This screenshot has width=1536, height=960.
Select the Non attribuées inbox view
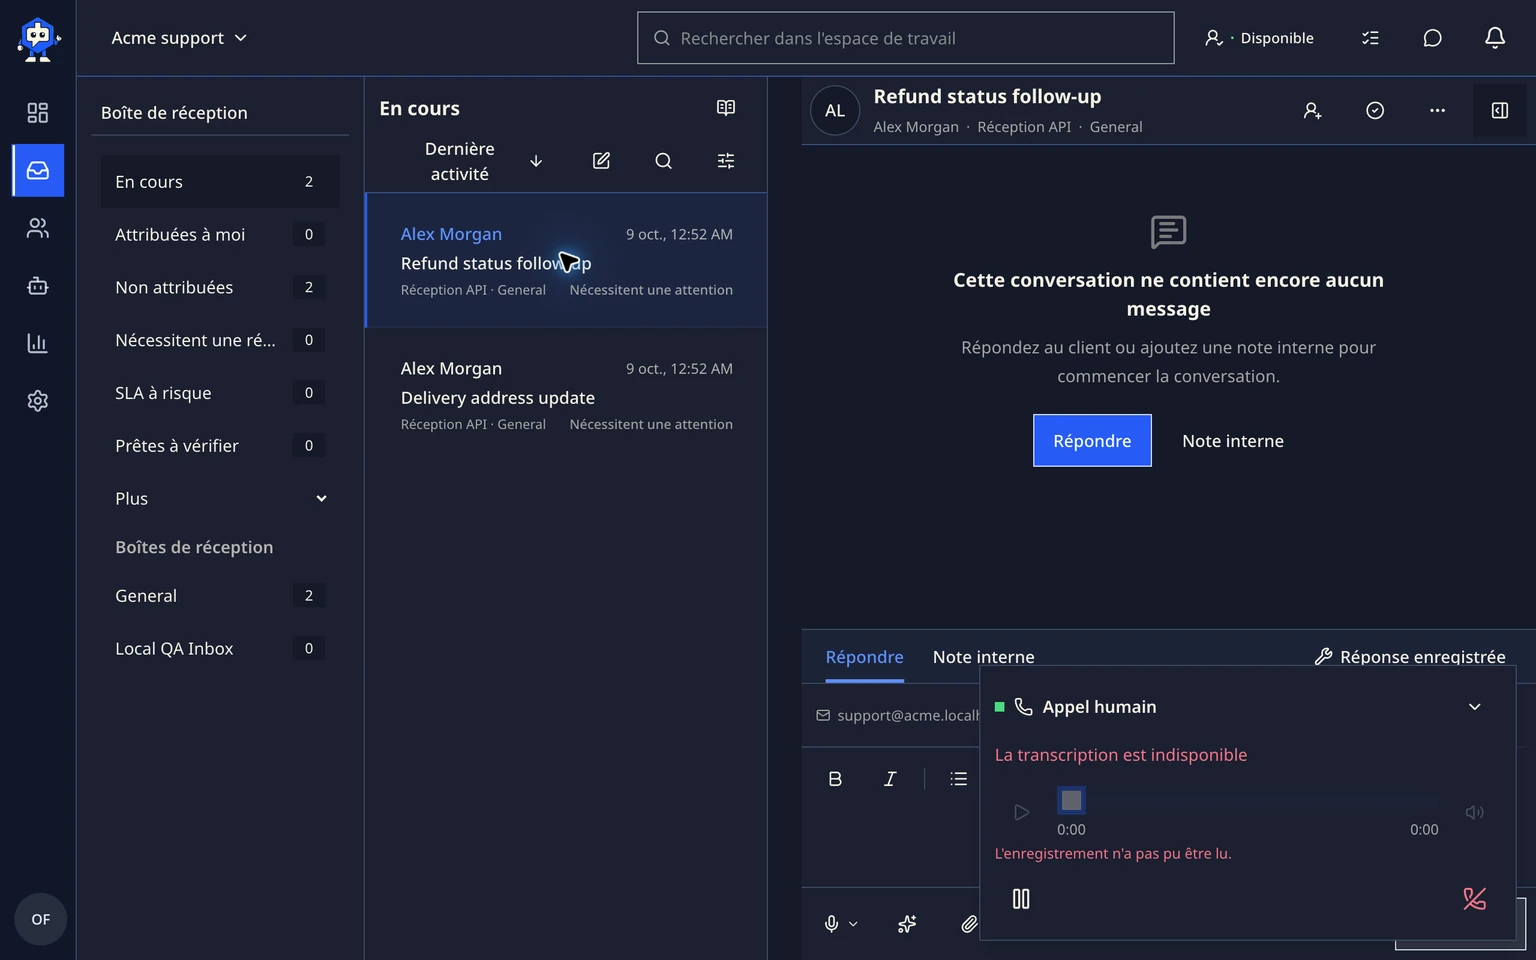click(220, 287)
